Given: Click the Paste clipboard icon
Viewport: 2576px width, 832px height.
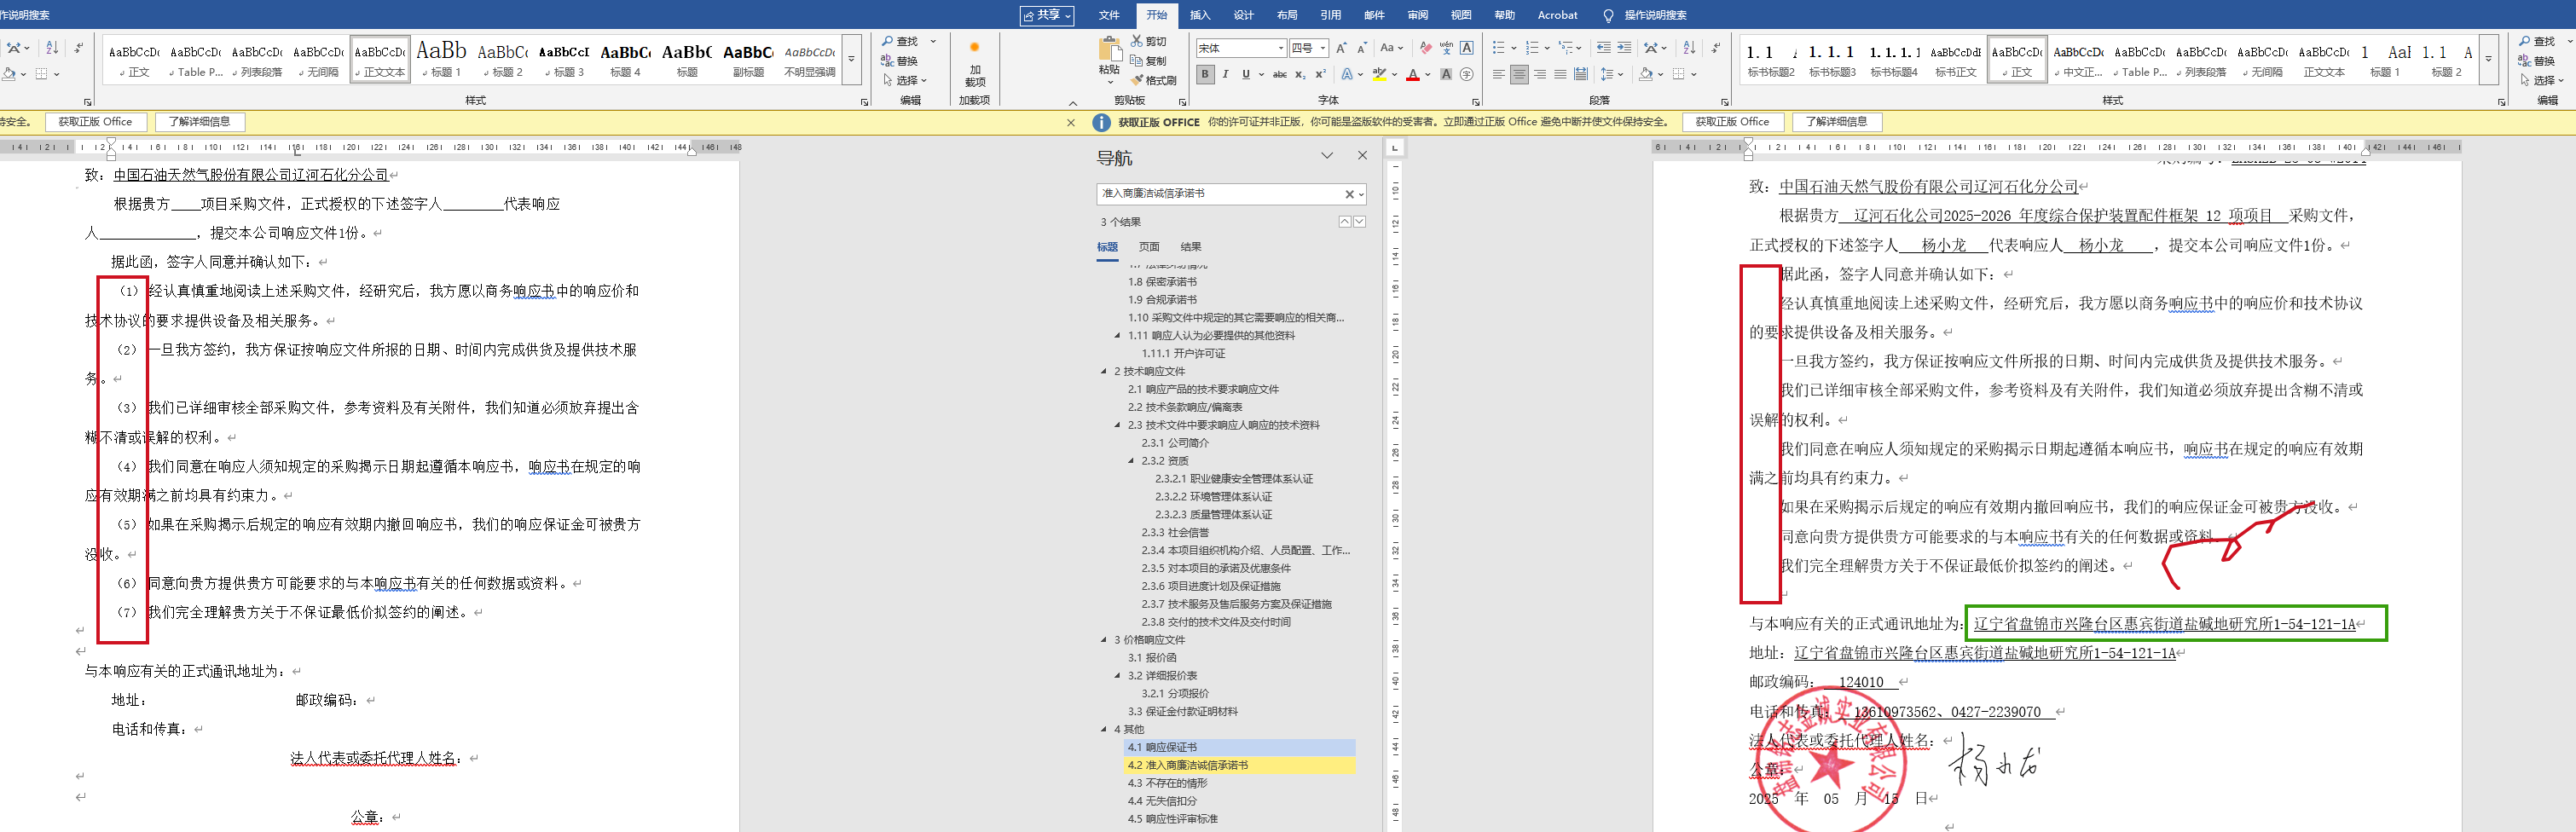Looking at the screenshot, I should pyautogui.click(x=1109, y=49).
